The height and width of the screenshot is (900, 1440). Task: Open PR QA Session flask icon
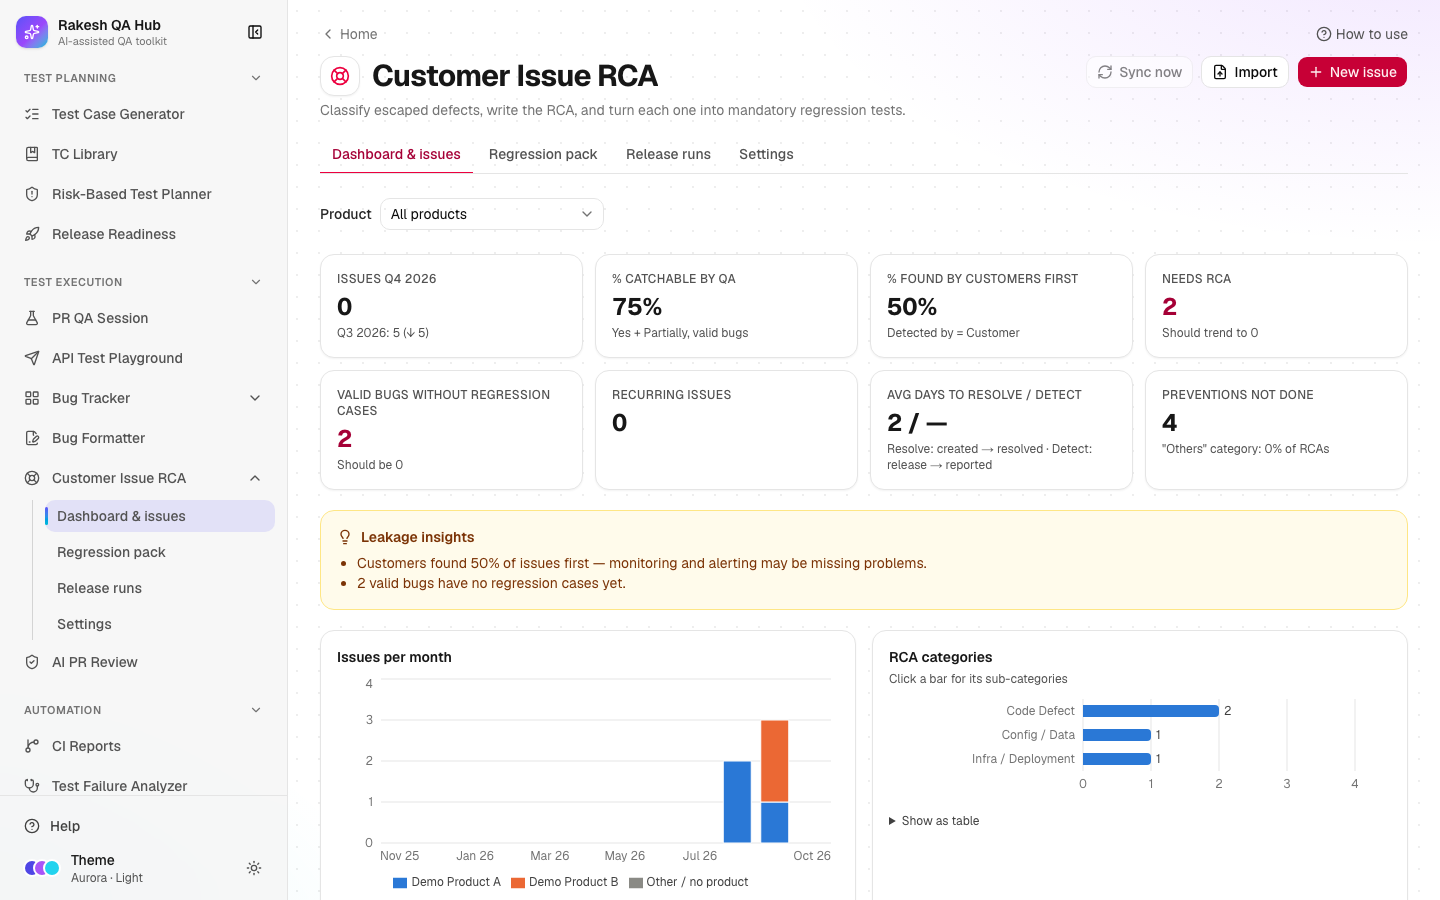[x=32, y=318]
